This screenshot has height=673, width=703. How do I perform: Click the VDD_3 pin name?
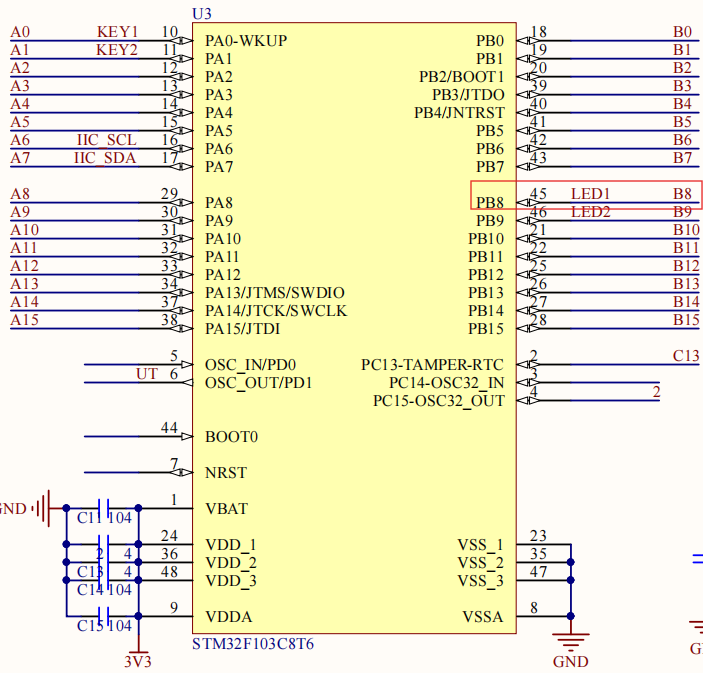(231, 581)
